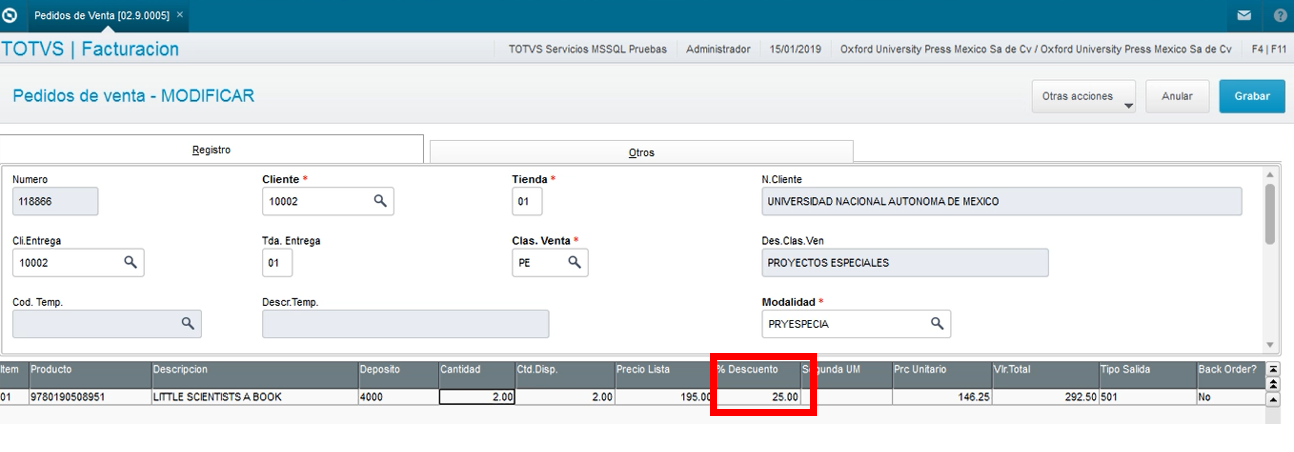This screenshot has height=452, width=1294.
Task: Select Tipo Salida cell 501
Action: (1147, 397)
